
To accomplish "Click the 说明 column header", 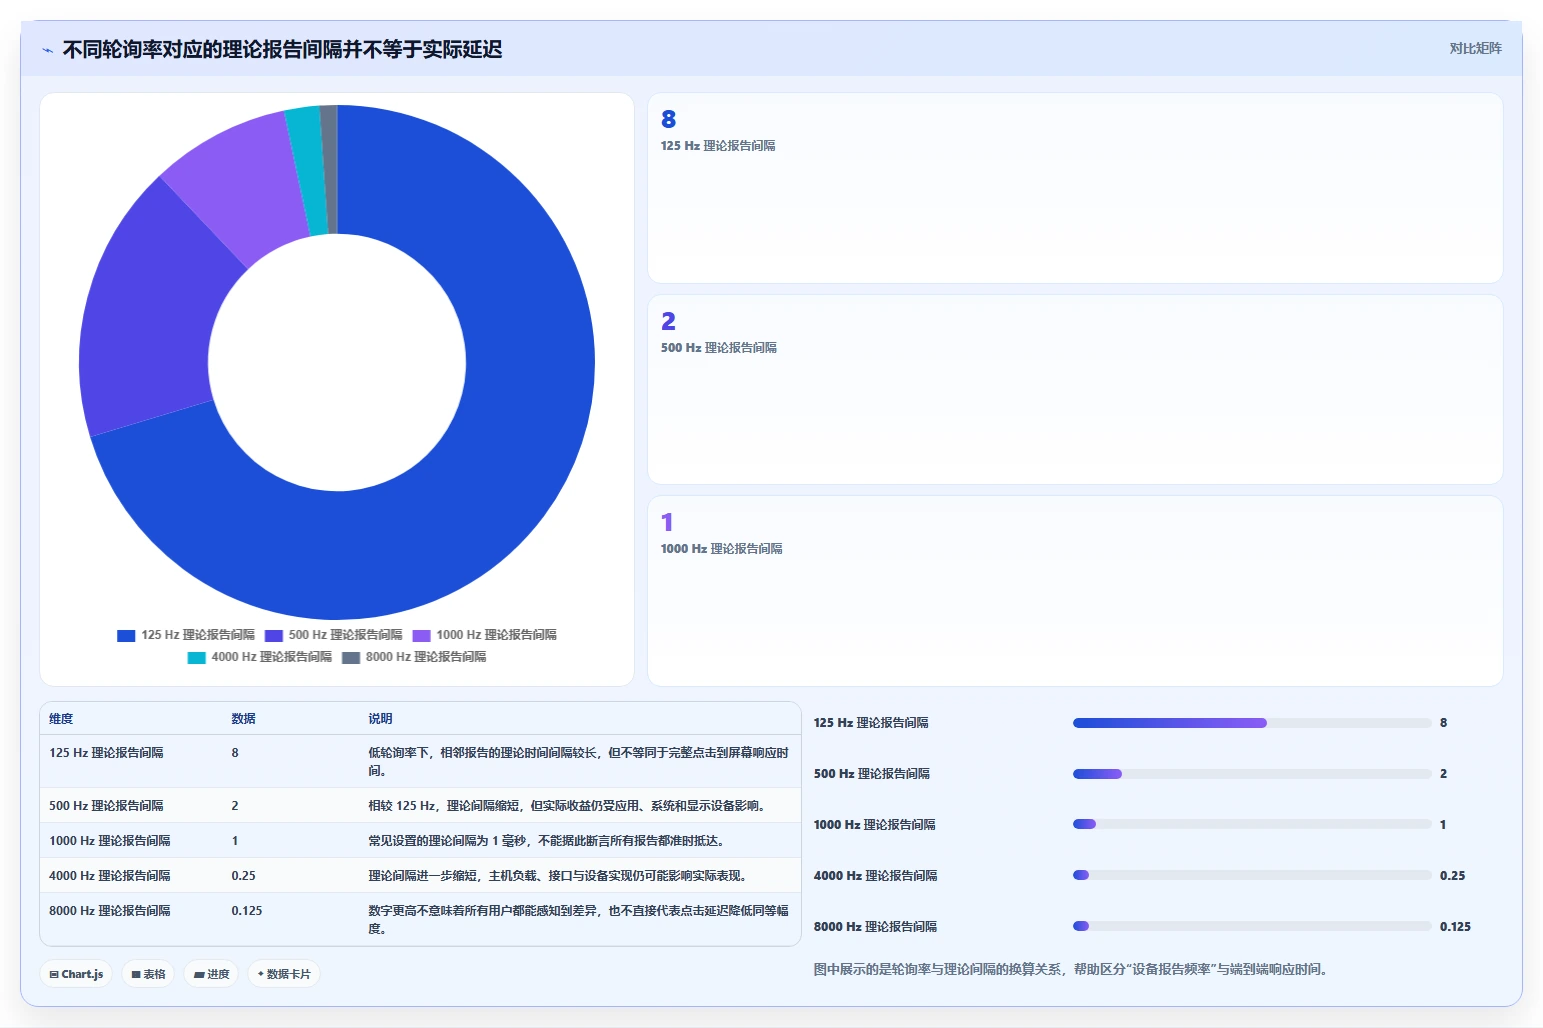I will [380, 719].
